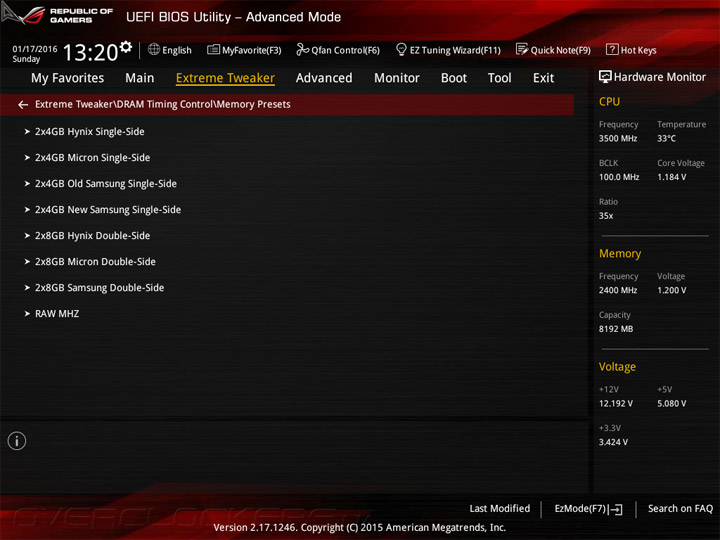720x540 pixels.
Task: Select the Extreme Tweaker tab
Action: (225, 78)
